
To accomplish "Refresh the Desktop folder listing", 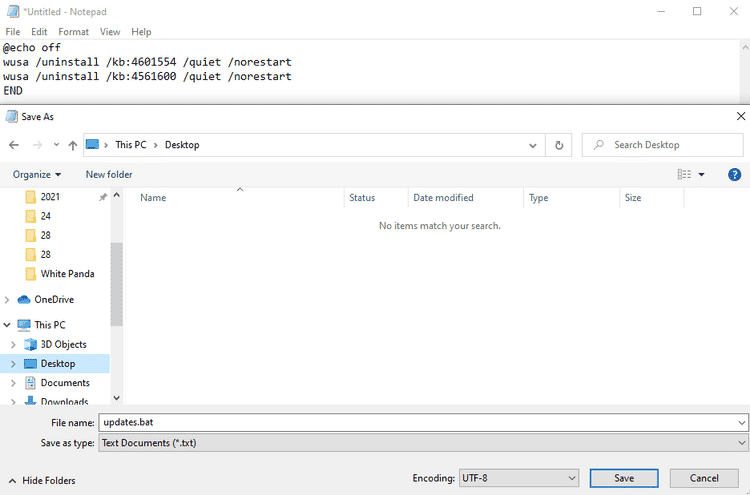I will pos(559,145).
